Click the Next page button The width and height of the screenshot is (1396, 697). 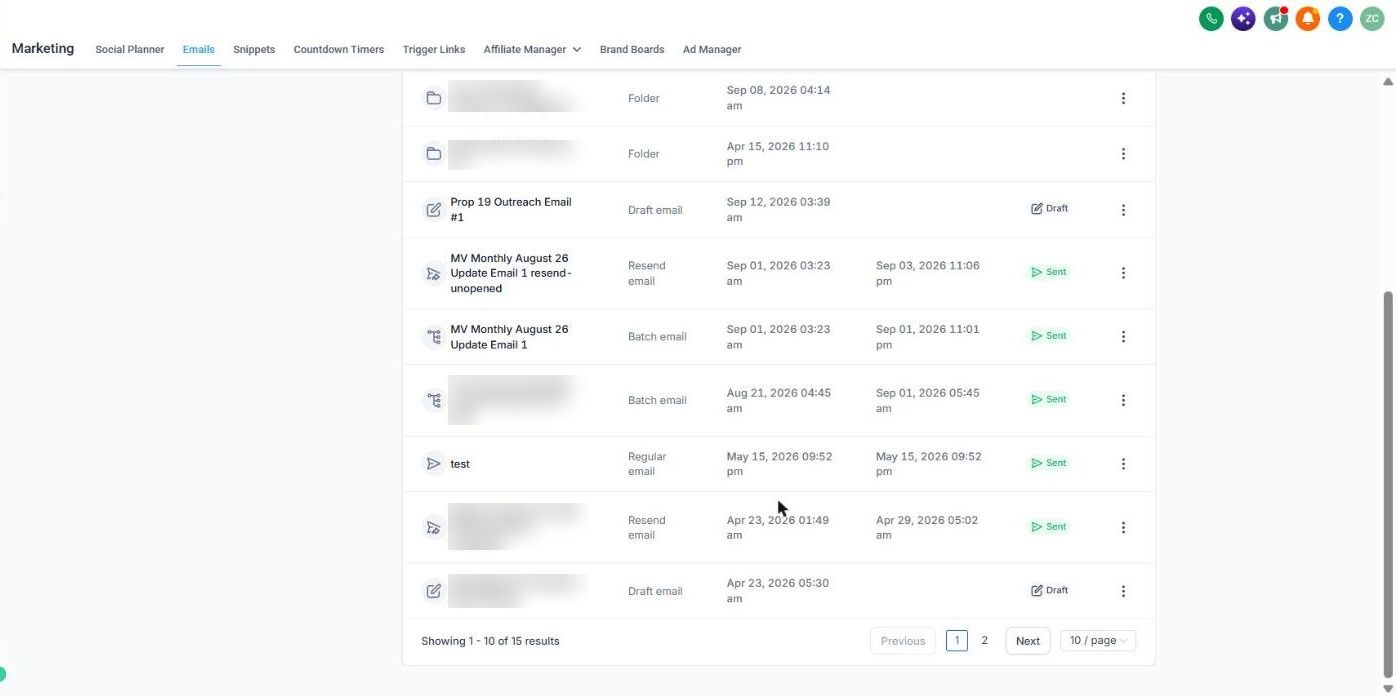click(x=1028, y=641)
